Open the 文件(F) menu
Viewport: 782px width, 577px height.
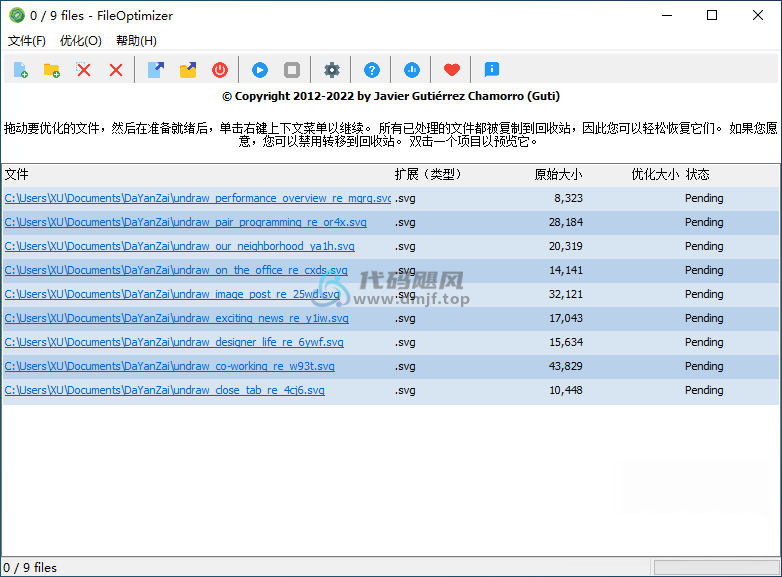click(x=27, y=41)
